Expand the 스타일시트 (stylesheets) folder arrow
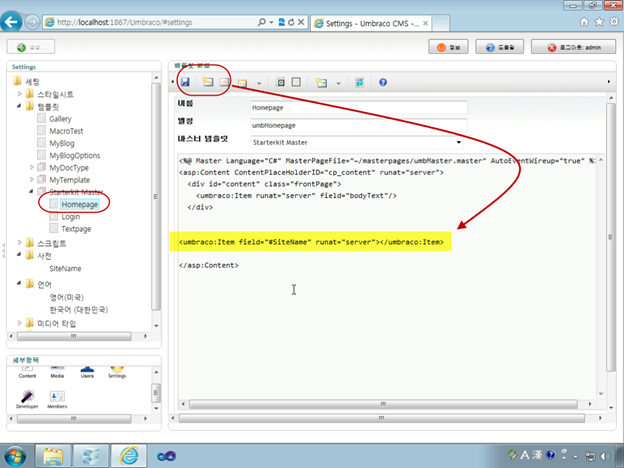The image size is (624, 468). coord(20,94)
